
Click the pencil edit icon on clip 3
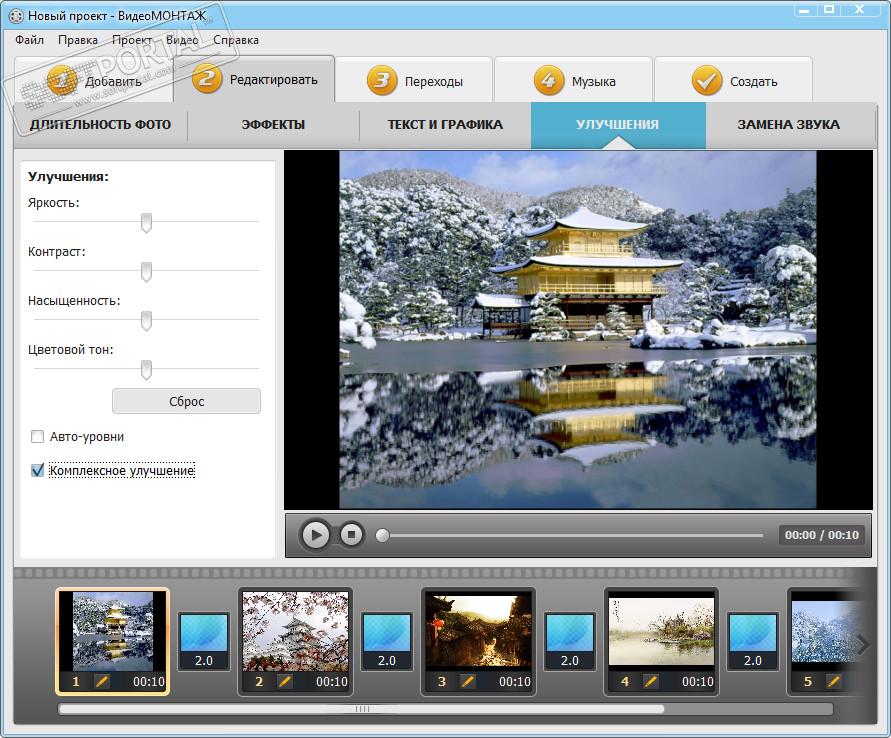468,681
